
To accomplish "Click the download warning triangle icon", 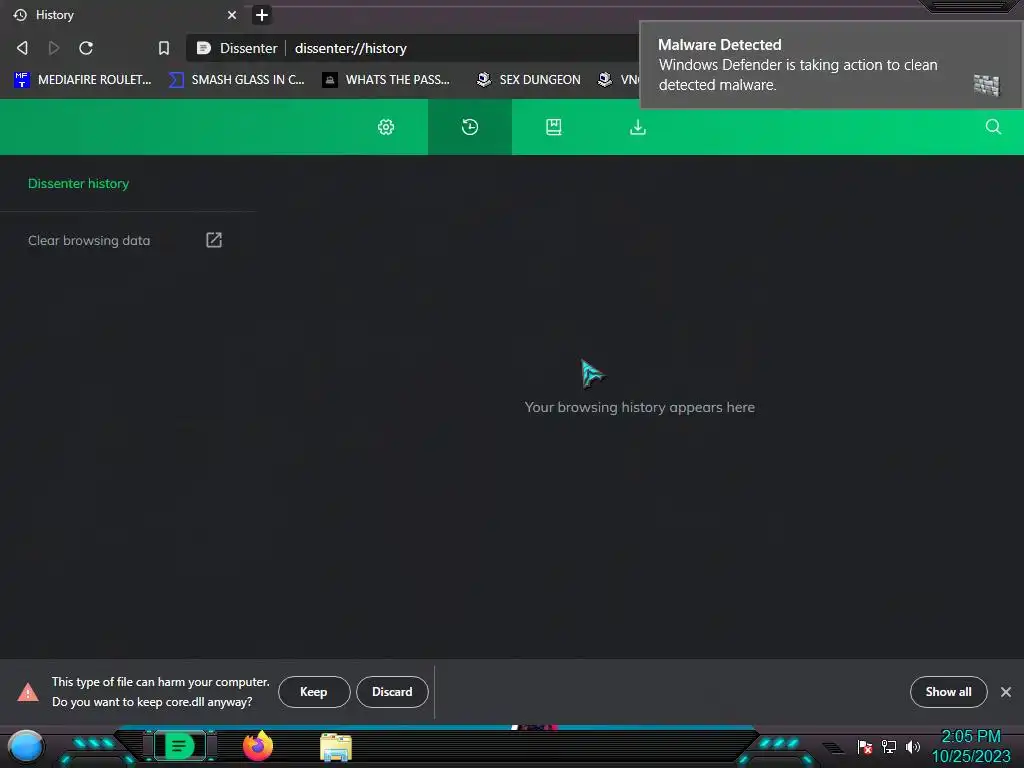I will pyautogui.click(x=28, y=692).
